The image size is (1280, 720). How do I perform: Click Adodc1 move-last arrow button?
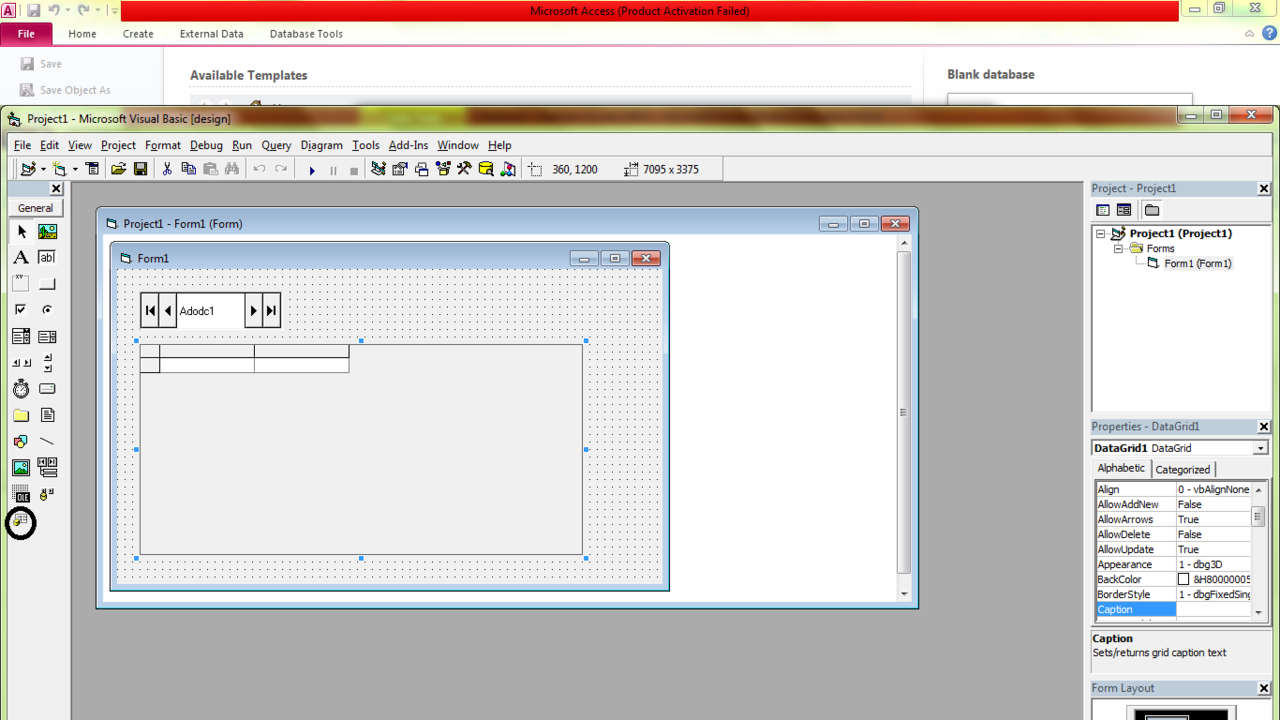(x=271, y=311)
